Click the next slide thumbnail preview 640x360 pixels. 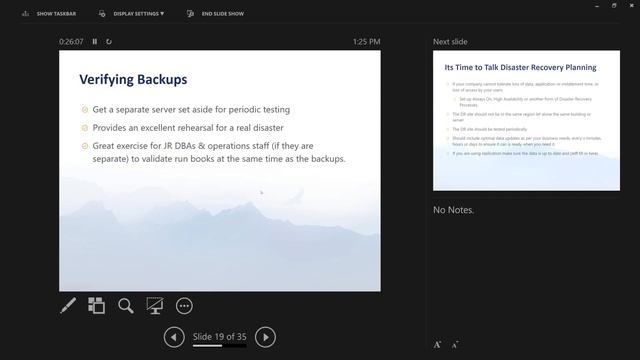coord(526,120)
